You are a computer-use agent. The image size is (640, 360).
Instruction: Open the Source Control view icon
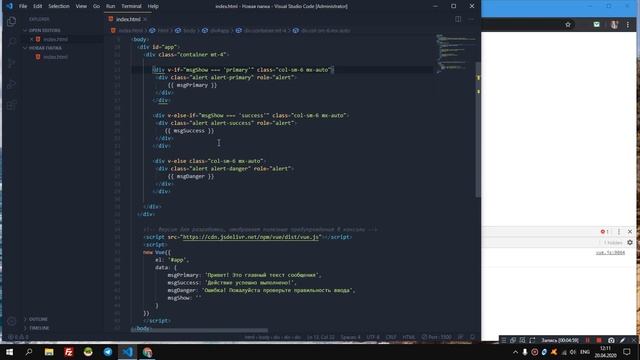(11, 63)
